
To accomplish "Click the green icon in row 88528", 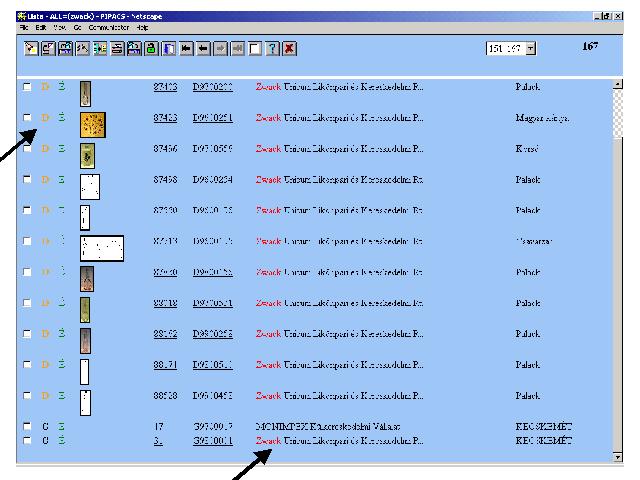I will coord(61,395).
